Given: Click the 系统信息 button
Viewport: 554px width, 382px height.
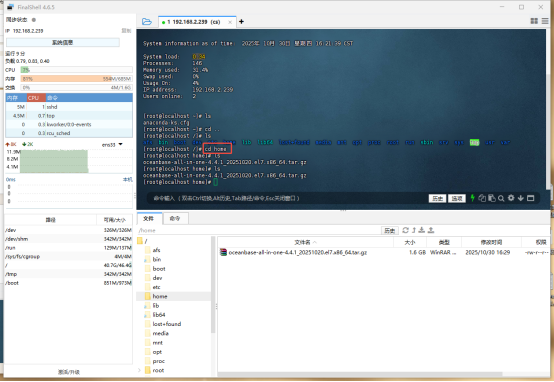Looking at the screenshot, I should [63, 42].
